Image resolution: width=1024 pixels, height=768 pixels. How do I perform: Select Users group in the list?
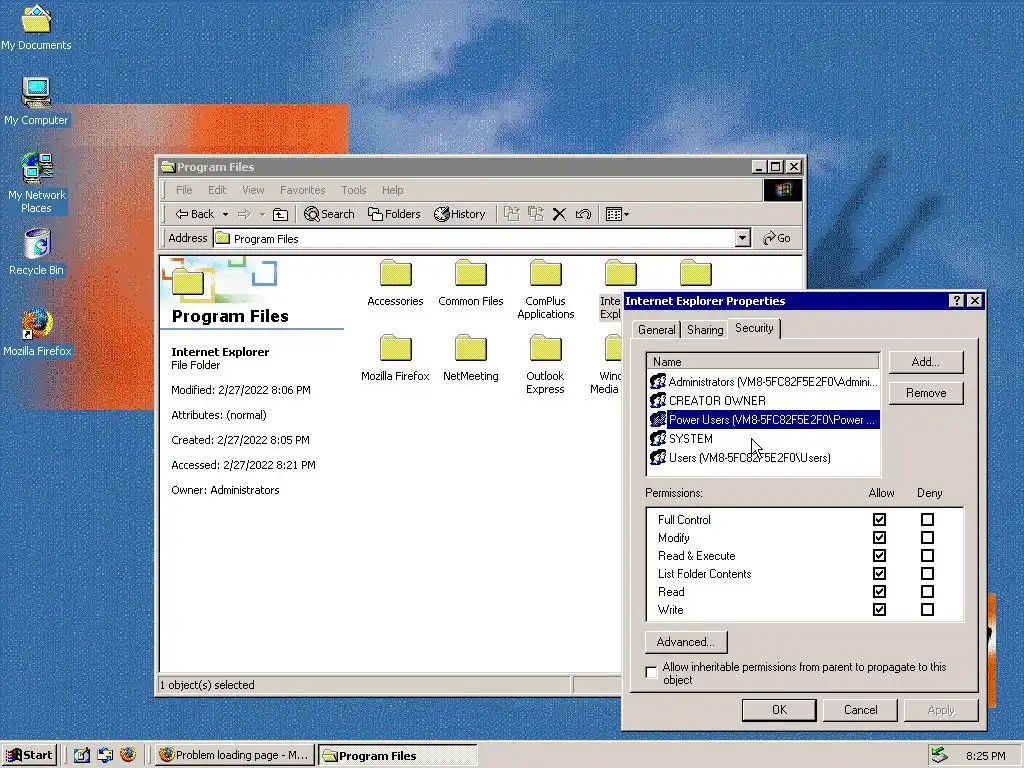(764, 458)
